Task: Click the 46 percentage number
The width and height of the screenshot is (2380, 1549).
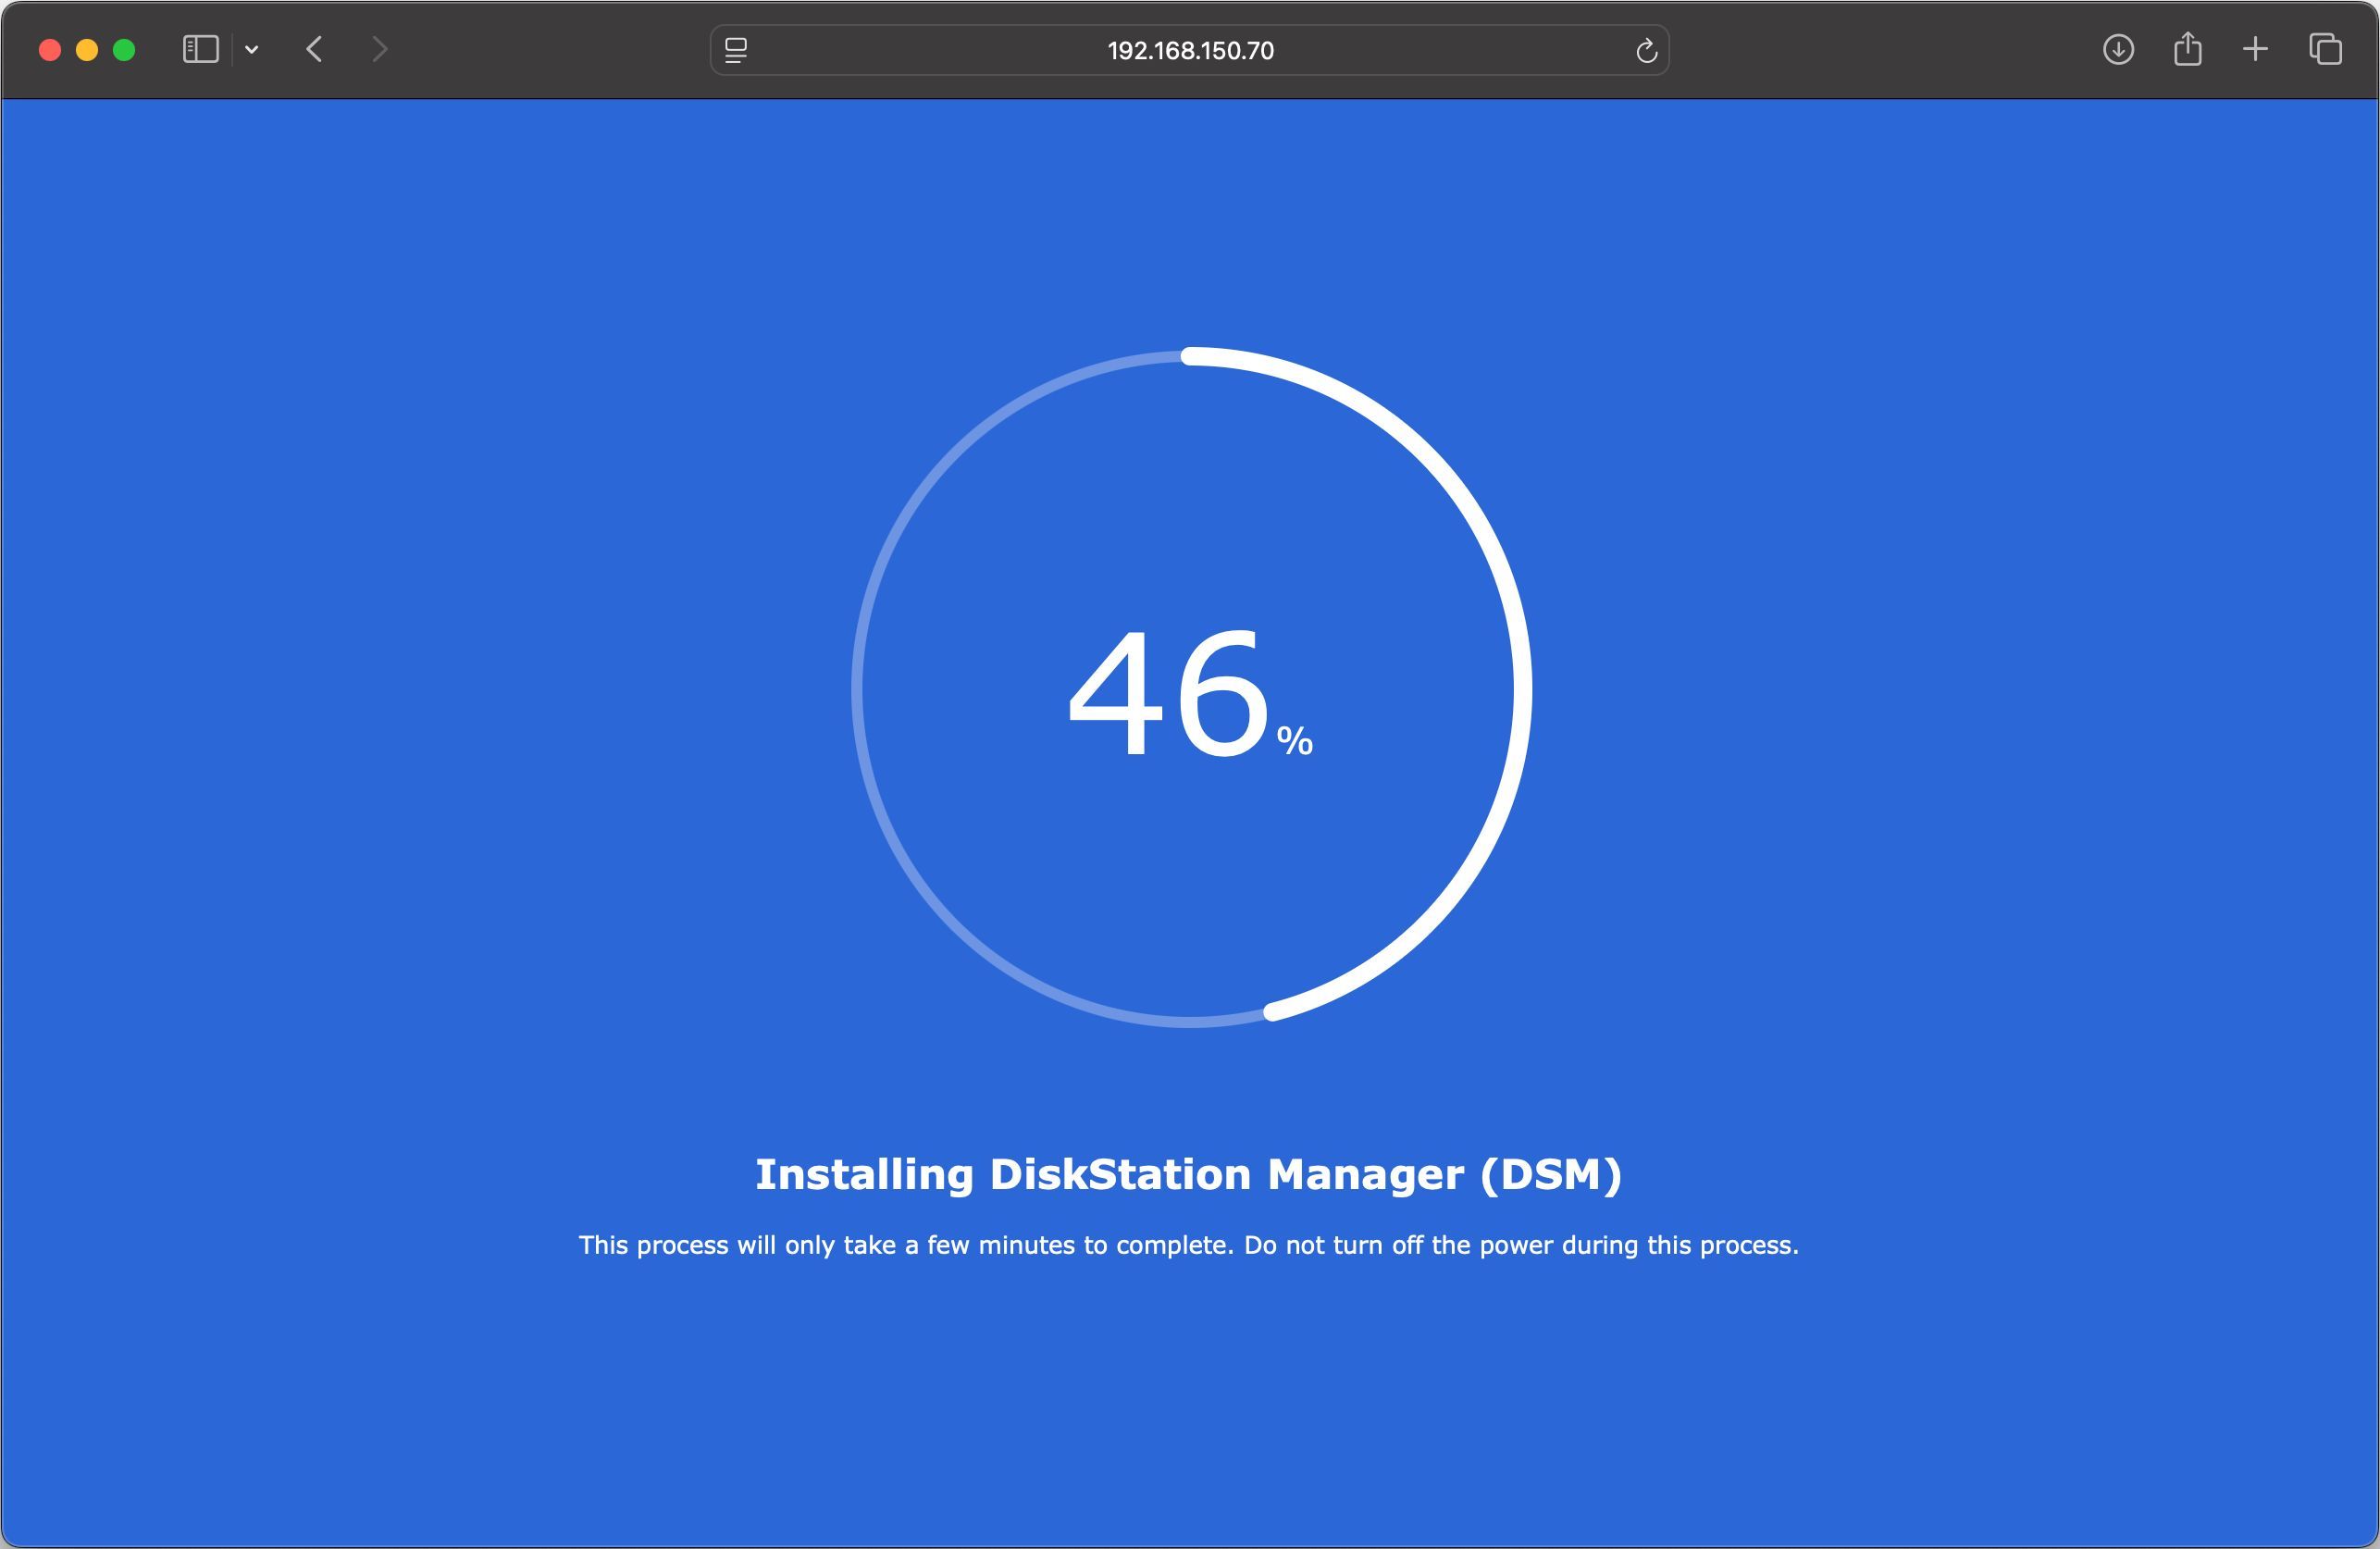Action: (x=1167, y=692)
